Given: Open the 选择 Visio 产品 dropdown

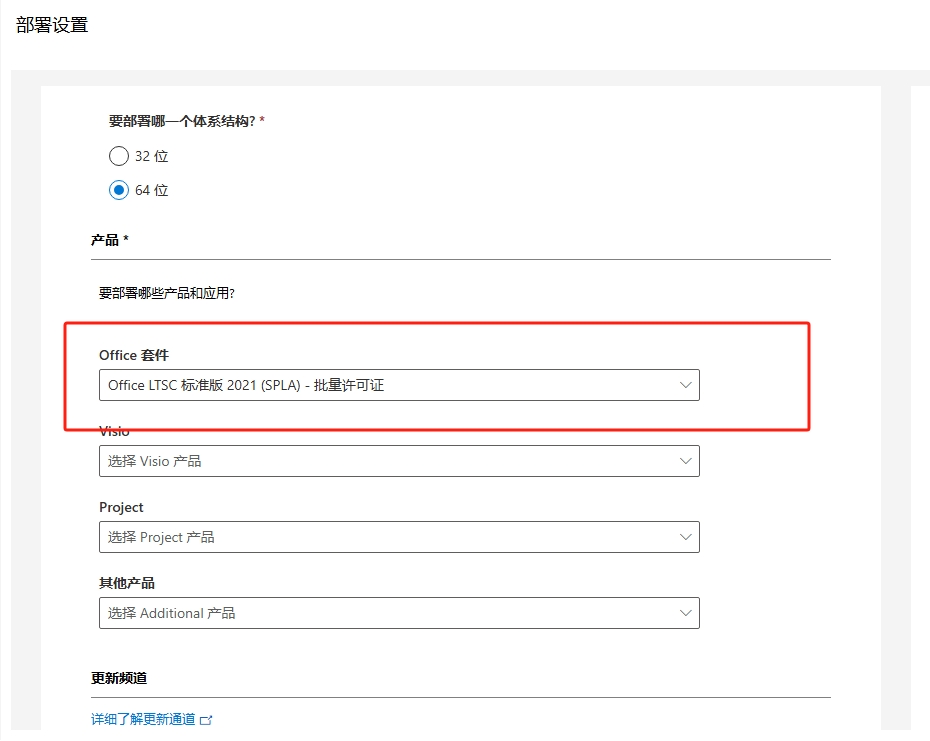Looking at the screenshot, I should 390,461.
